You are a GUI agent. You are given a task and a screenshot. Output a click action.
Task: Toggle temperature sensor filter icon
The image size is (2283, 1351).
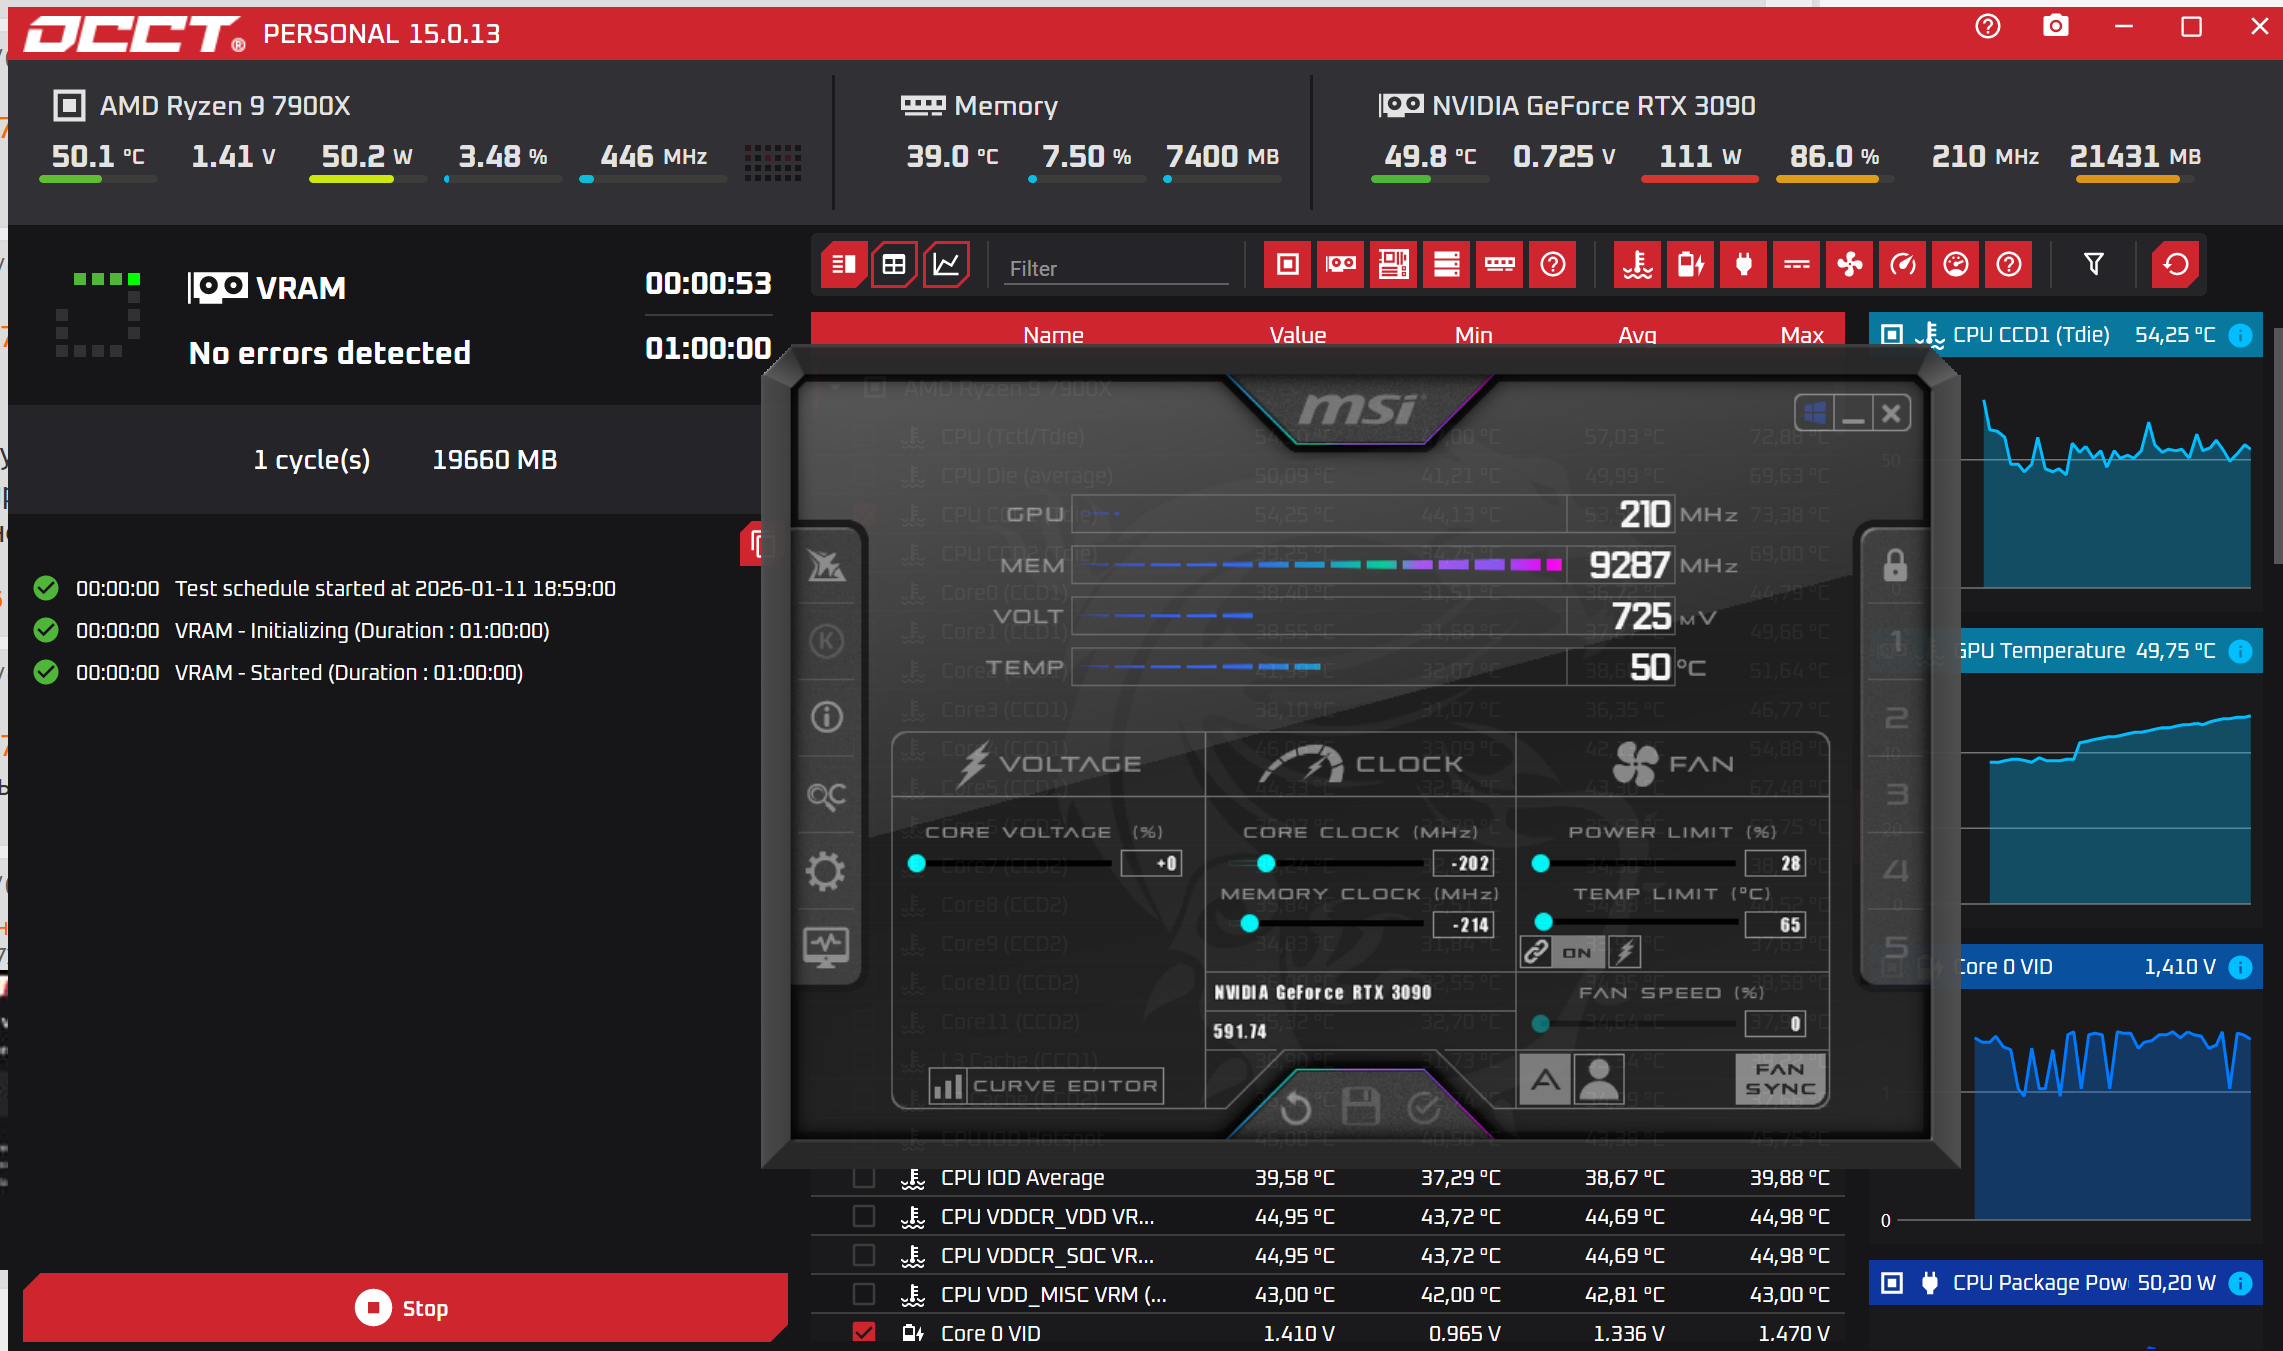(x=1637, y=265)
